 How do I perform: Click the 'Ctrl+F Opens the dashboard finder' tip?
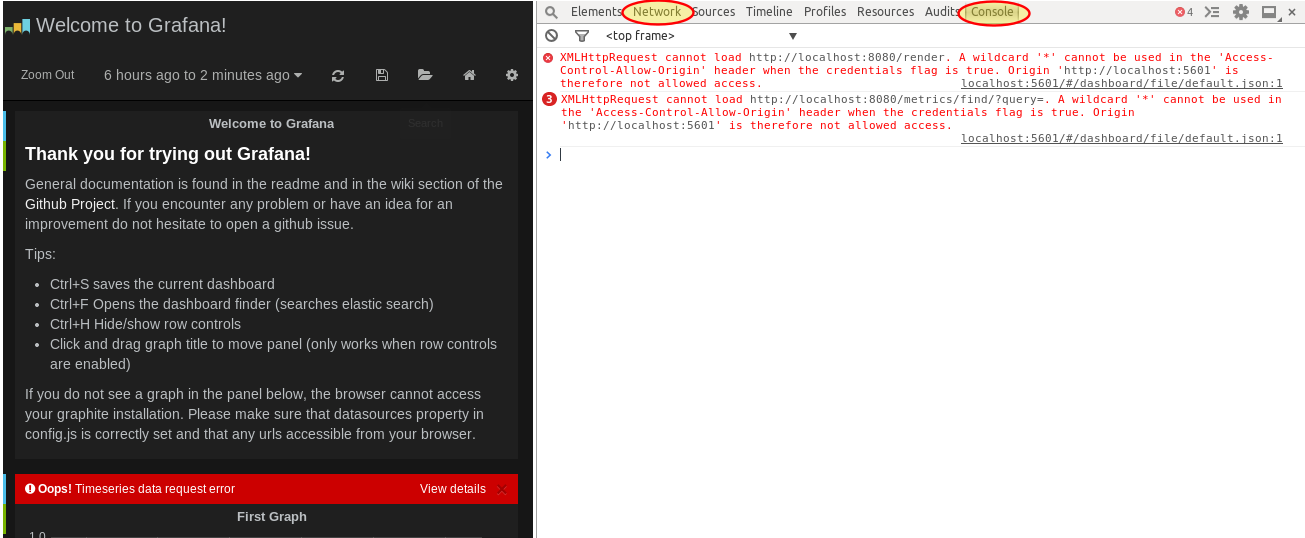[x=242, y=304]
